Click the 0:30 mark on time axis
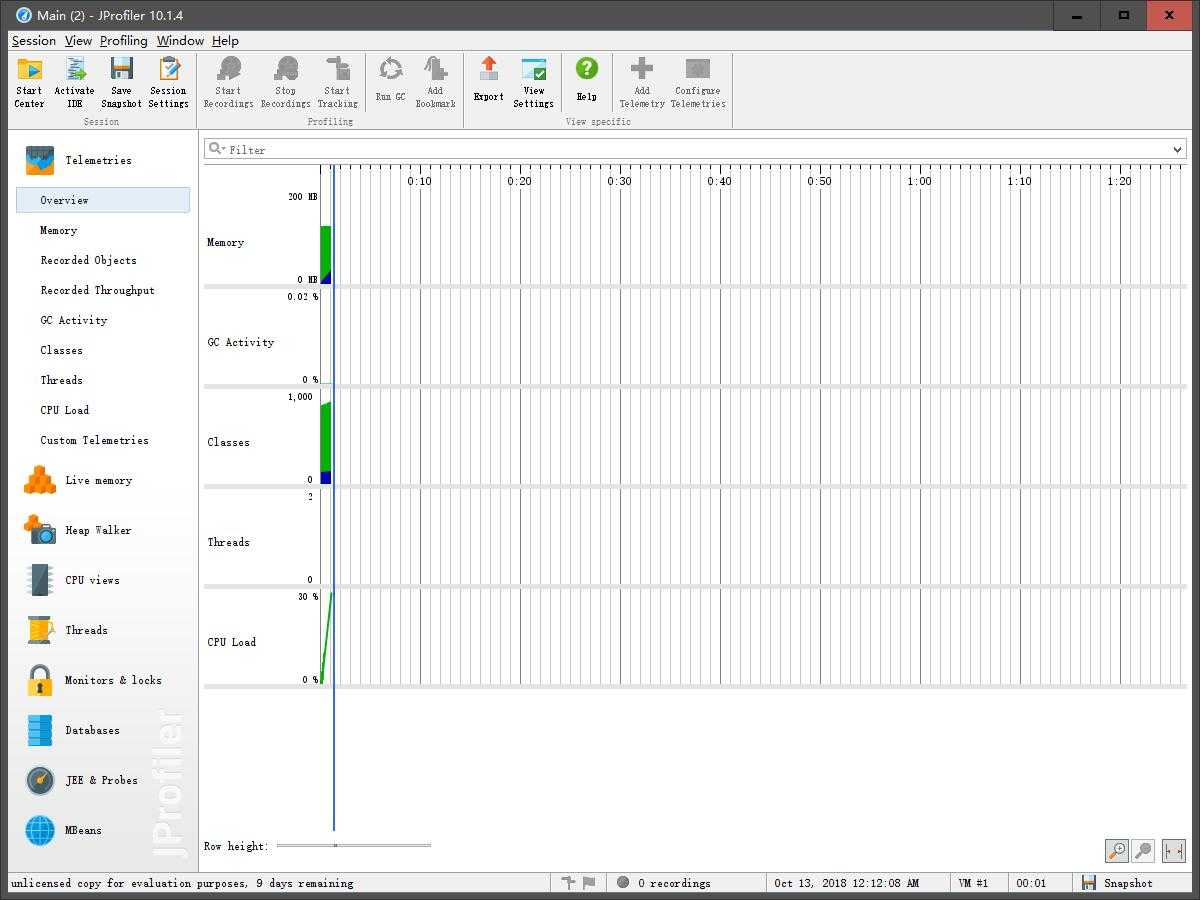The width and height of the screenshot is (1200, 900). coord(619,181)
